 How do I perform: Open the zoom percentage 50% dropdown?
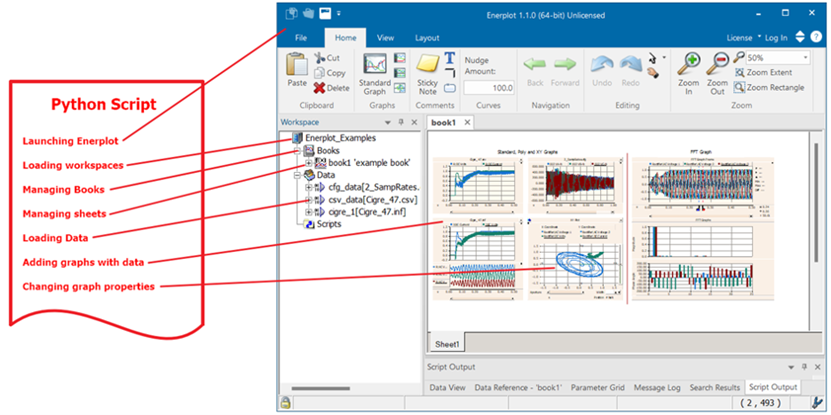click(x=806, y=58)
